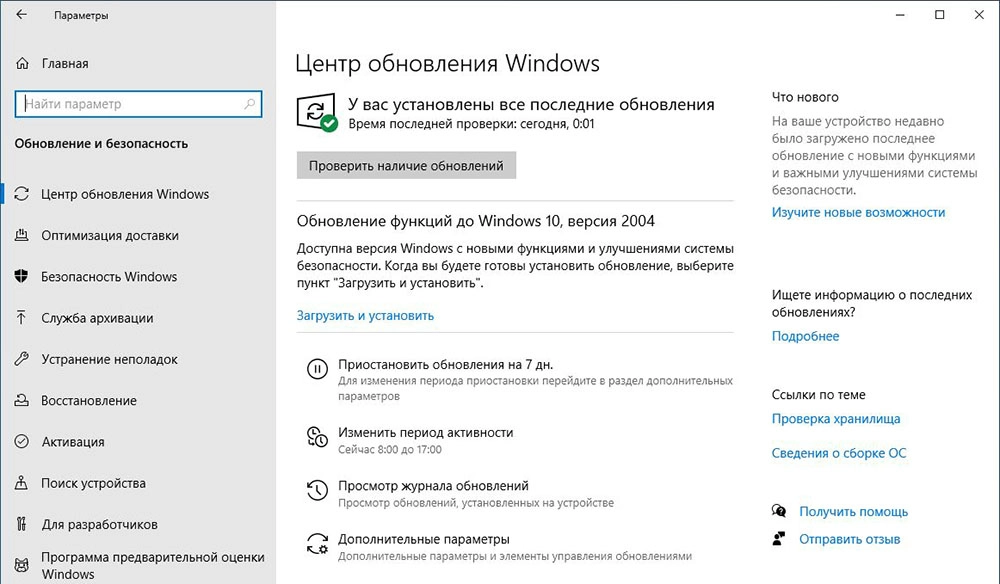Click the search magnifier icon
Image resolution: width=1000 pixels, height=584 pixels.
(x=249, y=104)
